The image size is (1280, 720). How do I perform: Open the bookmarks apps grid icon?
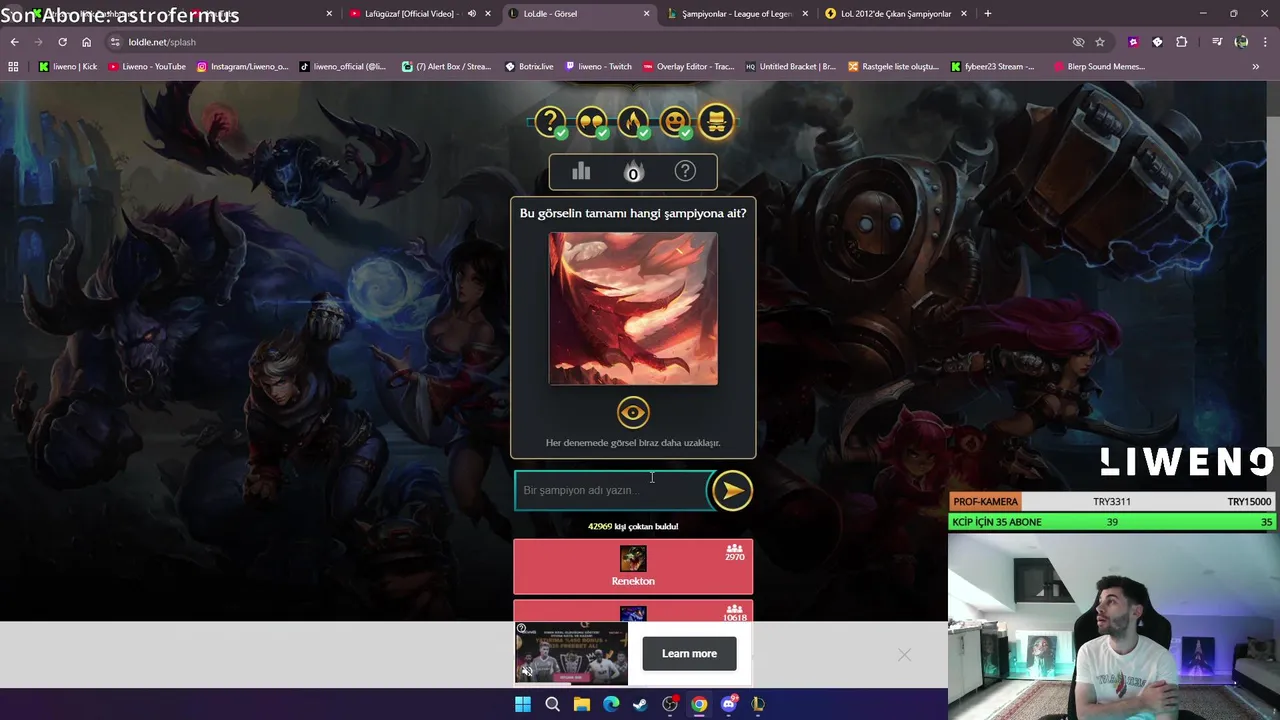click(x=13, y=67)
